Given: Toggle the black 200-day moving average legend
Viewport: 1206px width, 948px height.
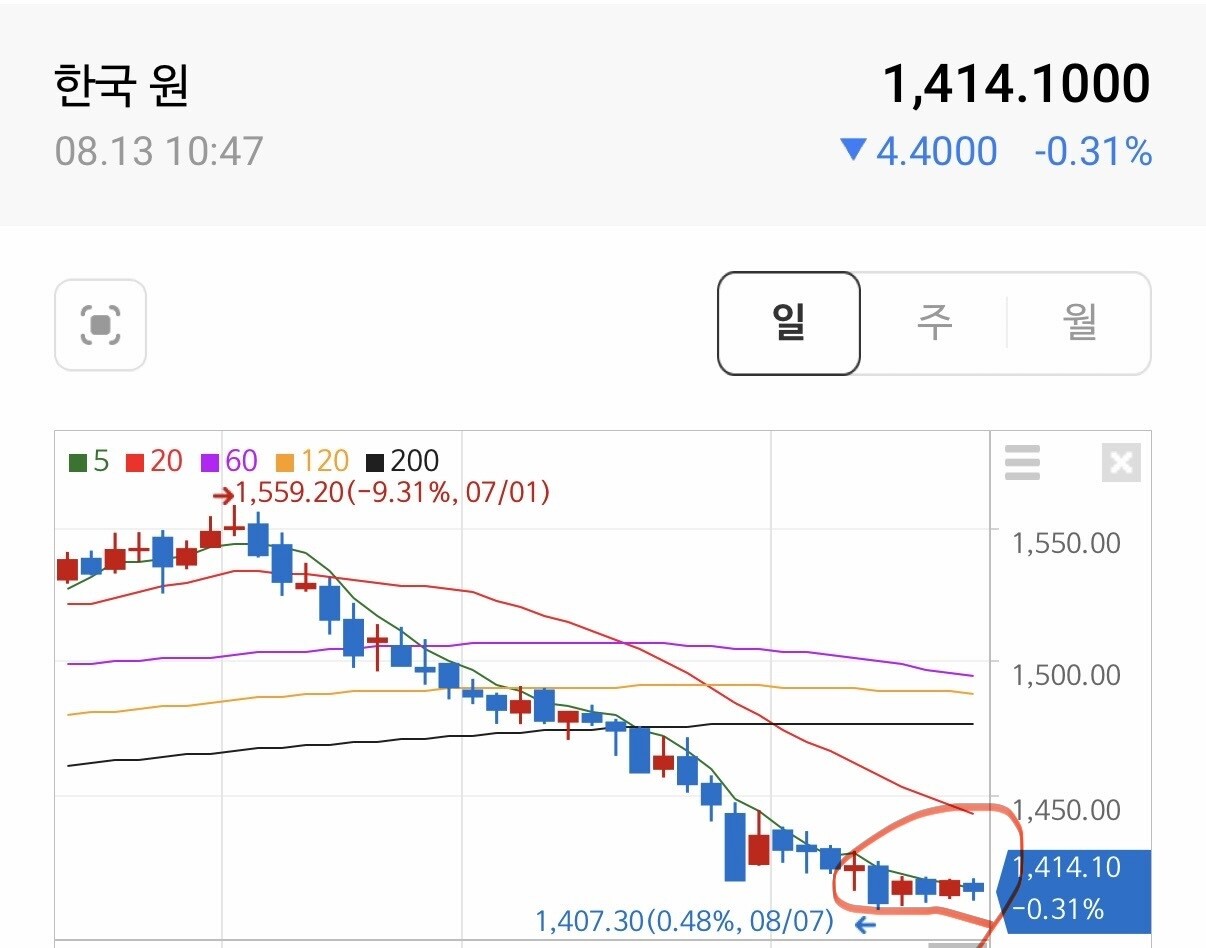Looking at the screenshot, I should [402, 461].
